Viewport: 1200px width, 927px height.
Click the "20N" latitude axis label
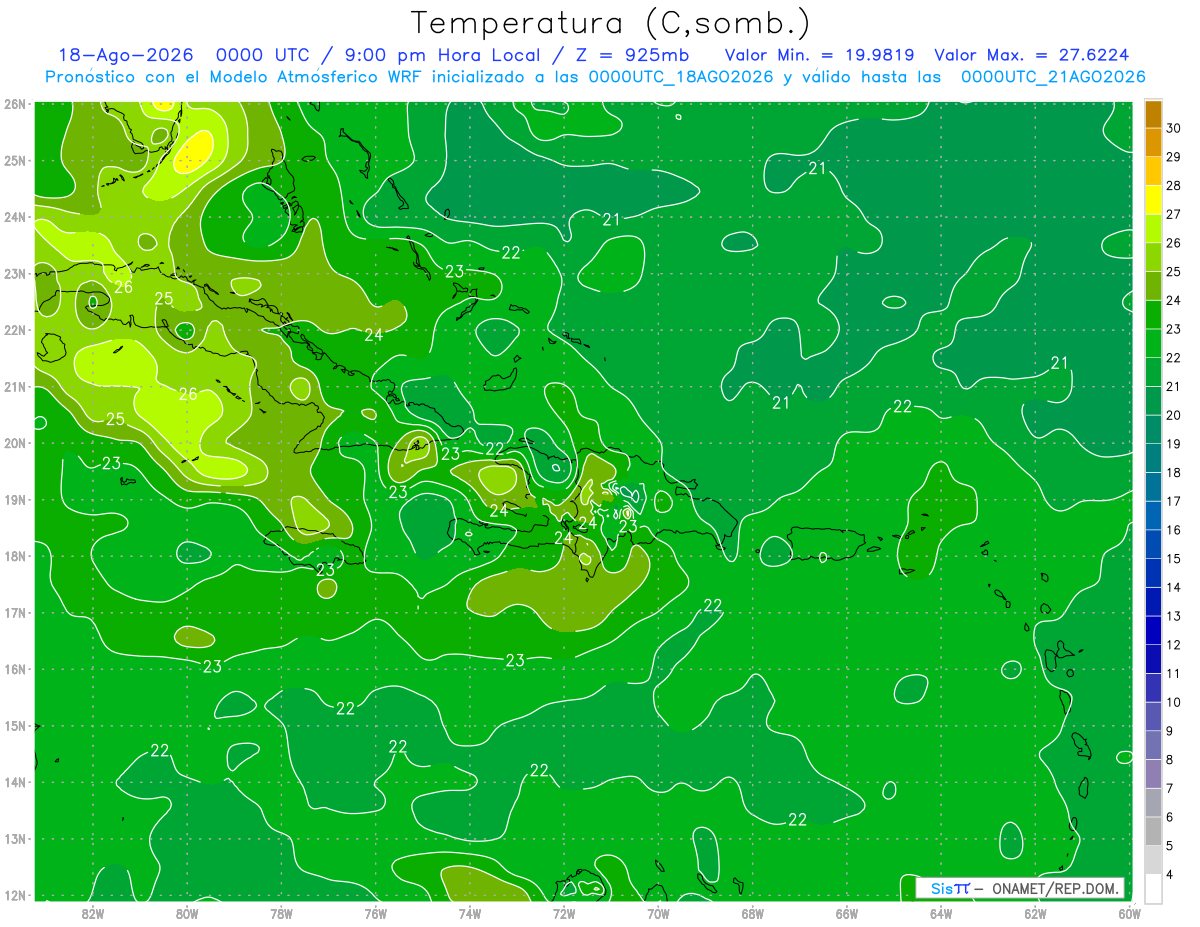coord(15,443)
